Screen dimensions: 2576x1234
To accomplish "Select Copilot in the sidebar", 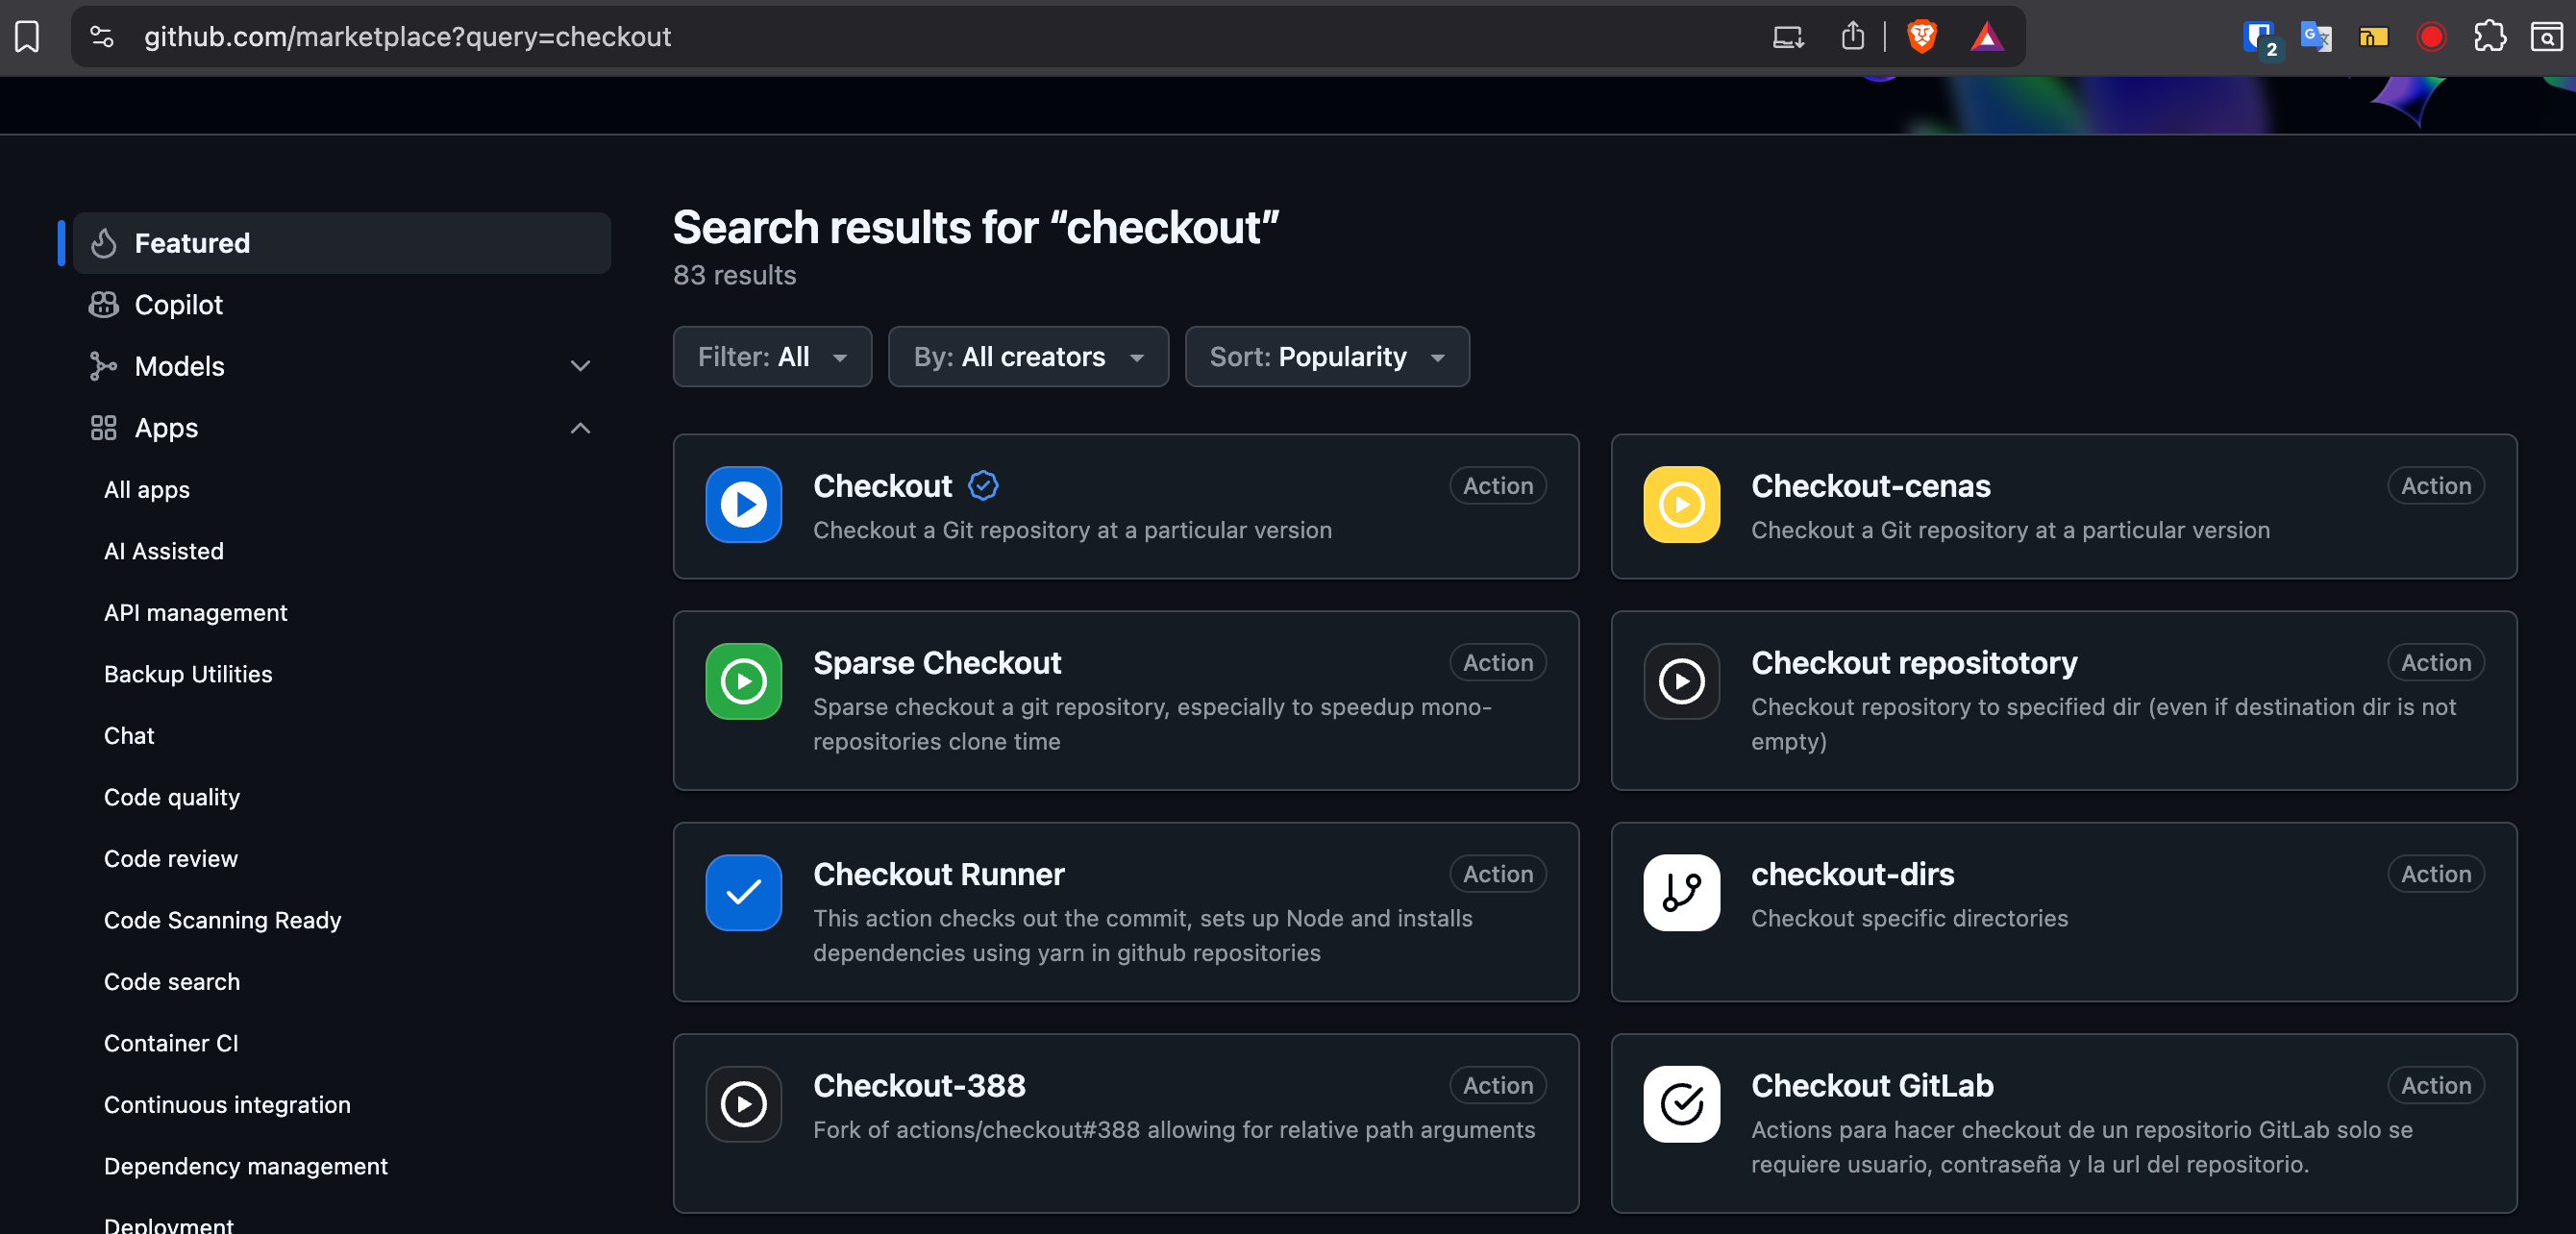I will [178, 304].
